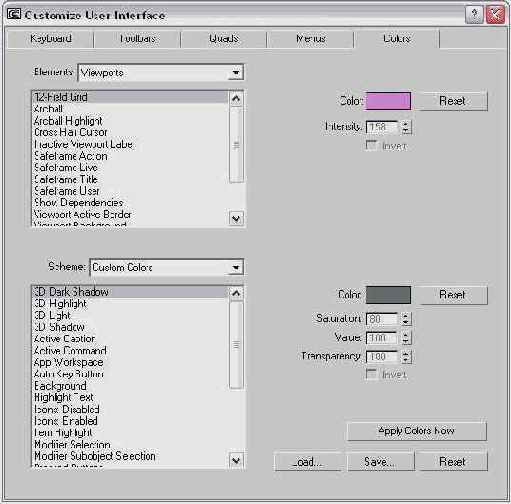This screenshot has width=511, height=504.
Task: Click the Transparency value field
Action: (382, 357)
